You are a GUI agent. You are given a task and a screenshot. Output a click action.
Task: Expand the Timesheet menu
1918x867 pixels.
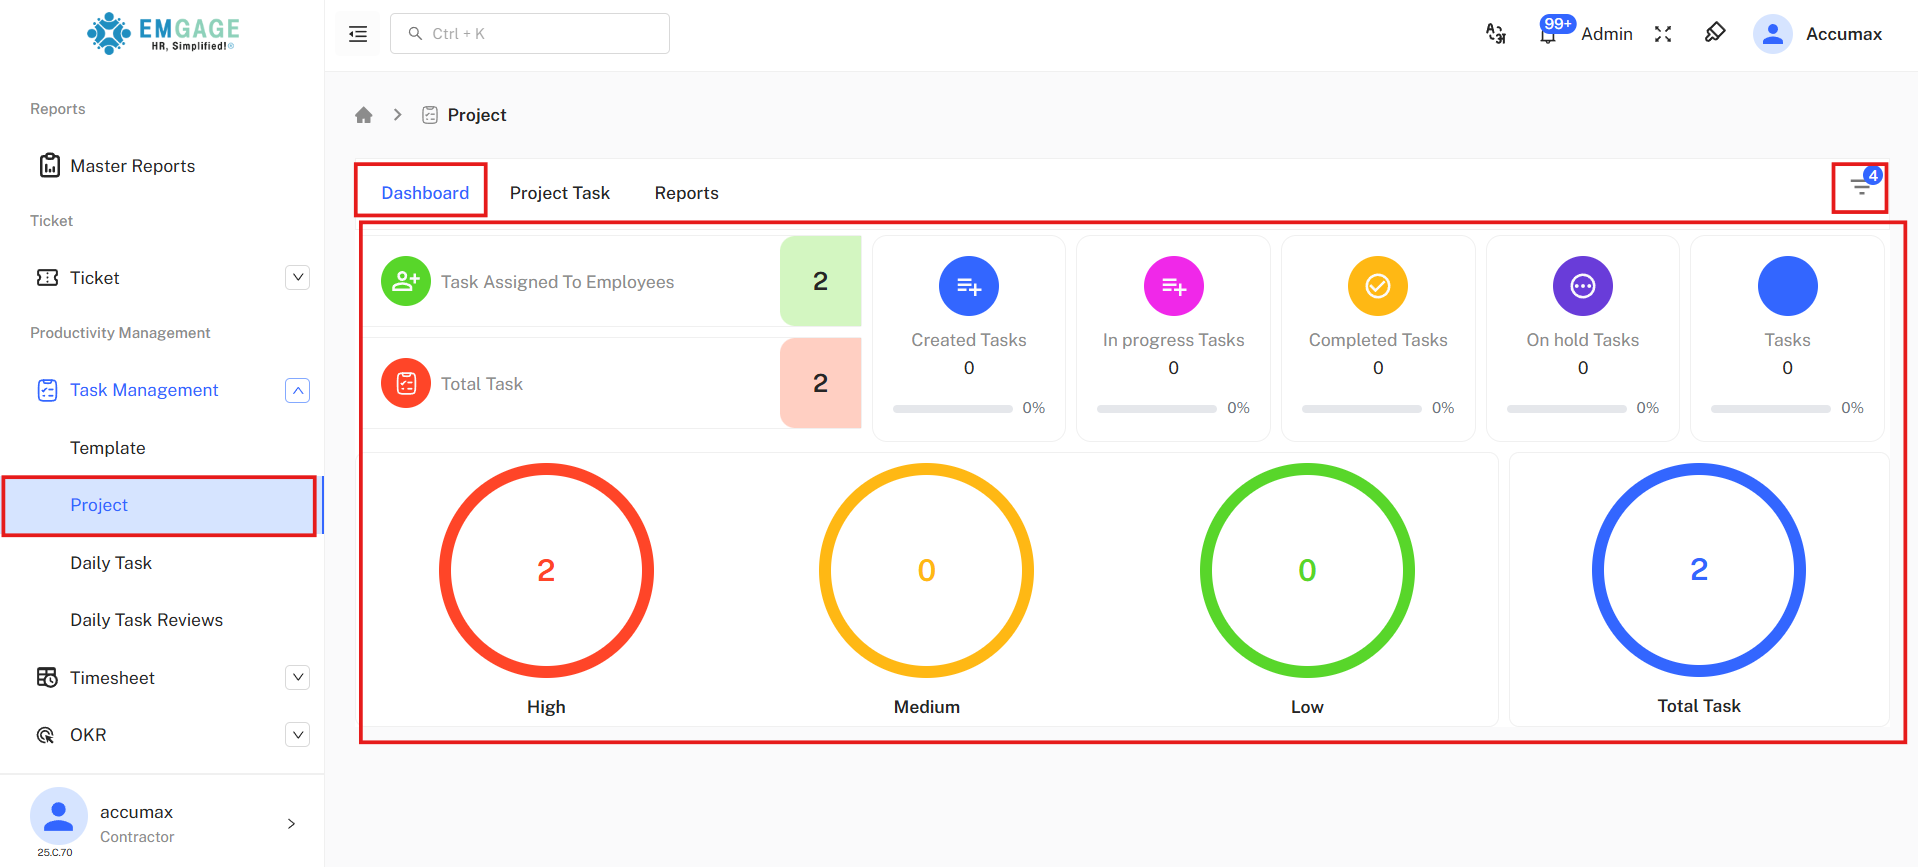click(x=297, y=678)
